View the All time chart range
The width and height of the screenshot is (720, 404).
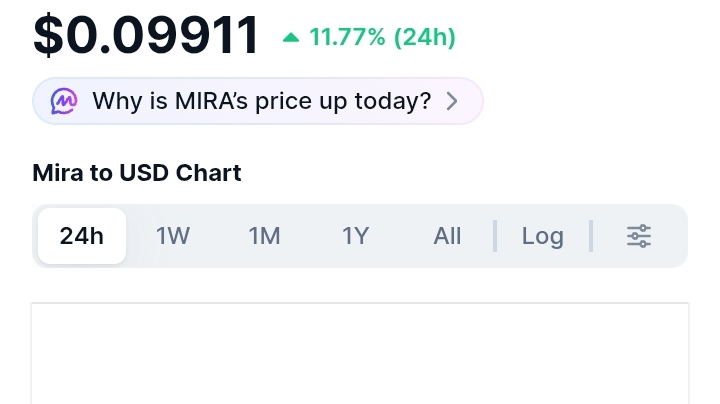click(x=447, y=236)
